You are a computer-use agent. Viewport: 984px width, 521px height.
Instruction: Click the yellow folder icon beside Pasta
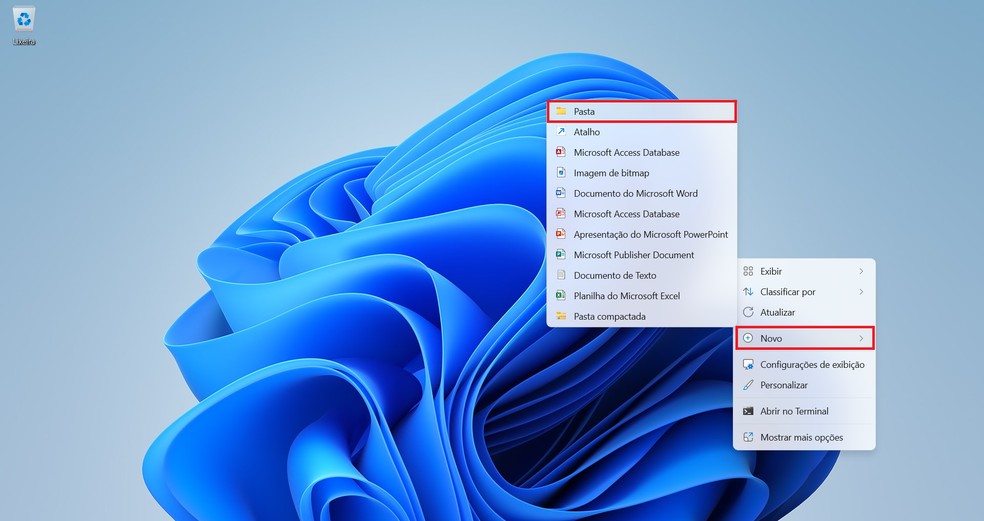pos(561,111)
